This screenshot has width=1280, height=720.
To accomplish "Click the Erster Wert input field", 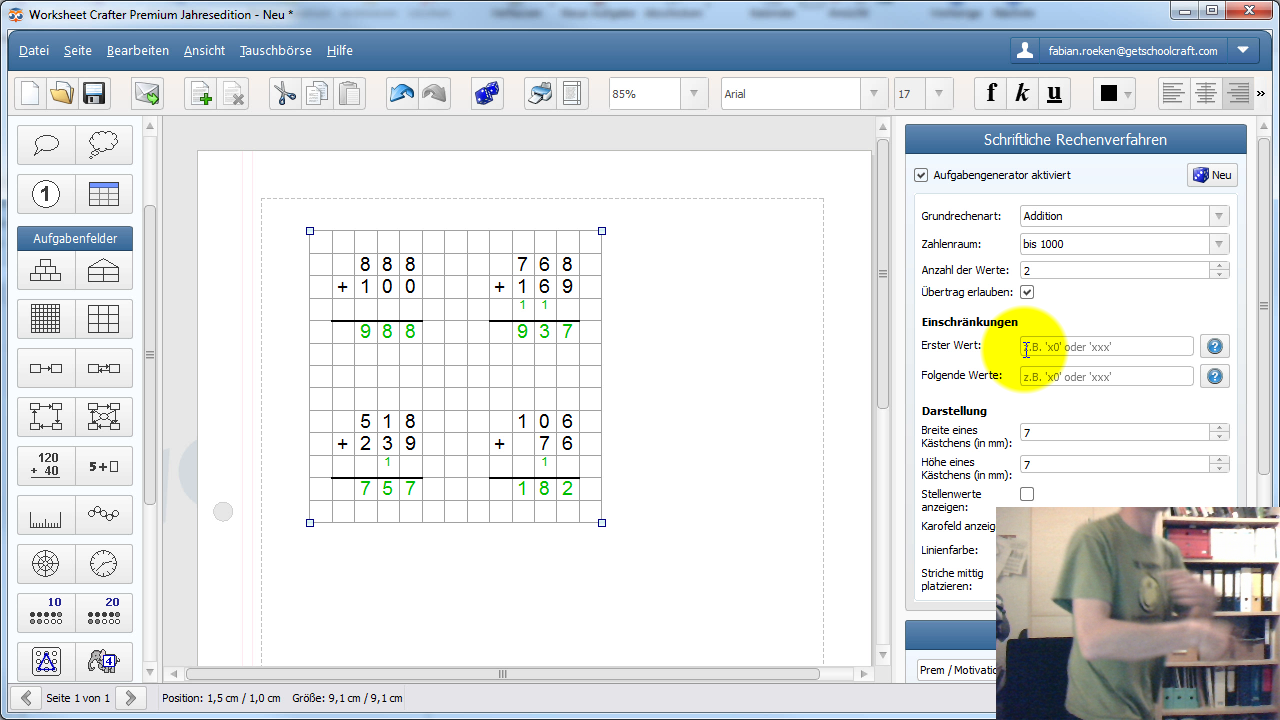I will (x=1107, y=347).
